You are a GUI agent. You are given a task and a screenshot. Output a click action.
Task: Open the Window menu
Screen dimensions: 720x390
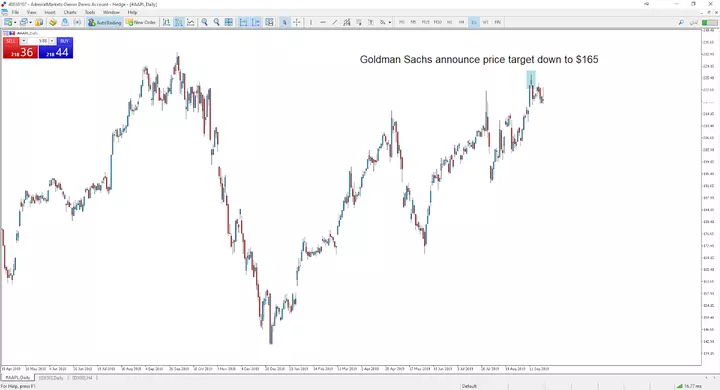point(111,12)
